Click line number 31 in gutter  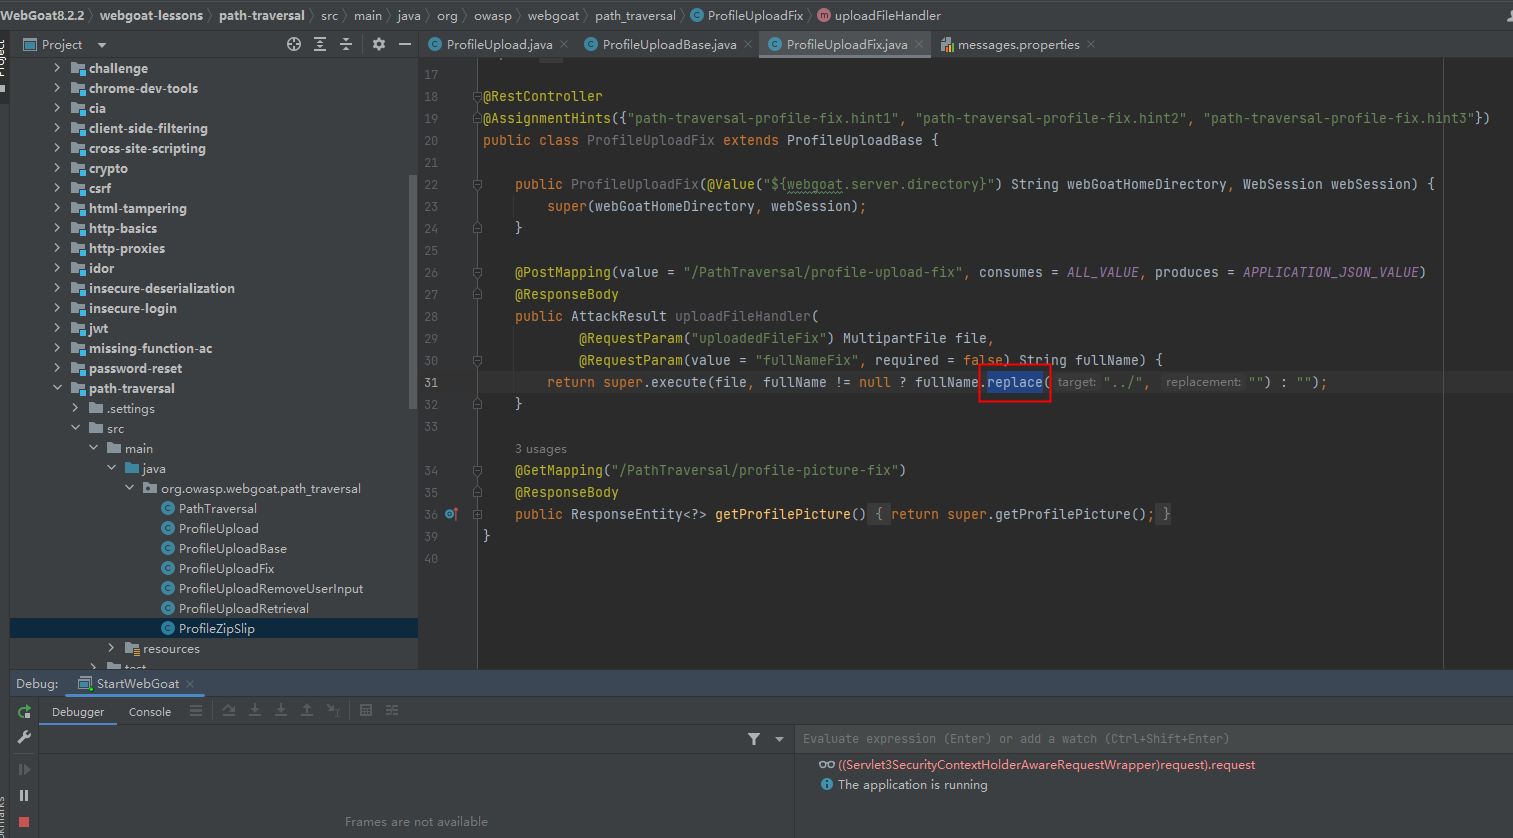coord(431,382)
